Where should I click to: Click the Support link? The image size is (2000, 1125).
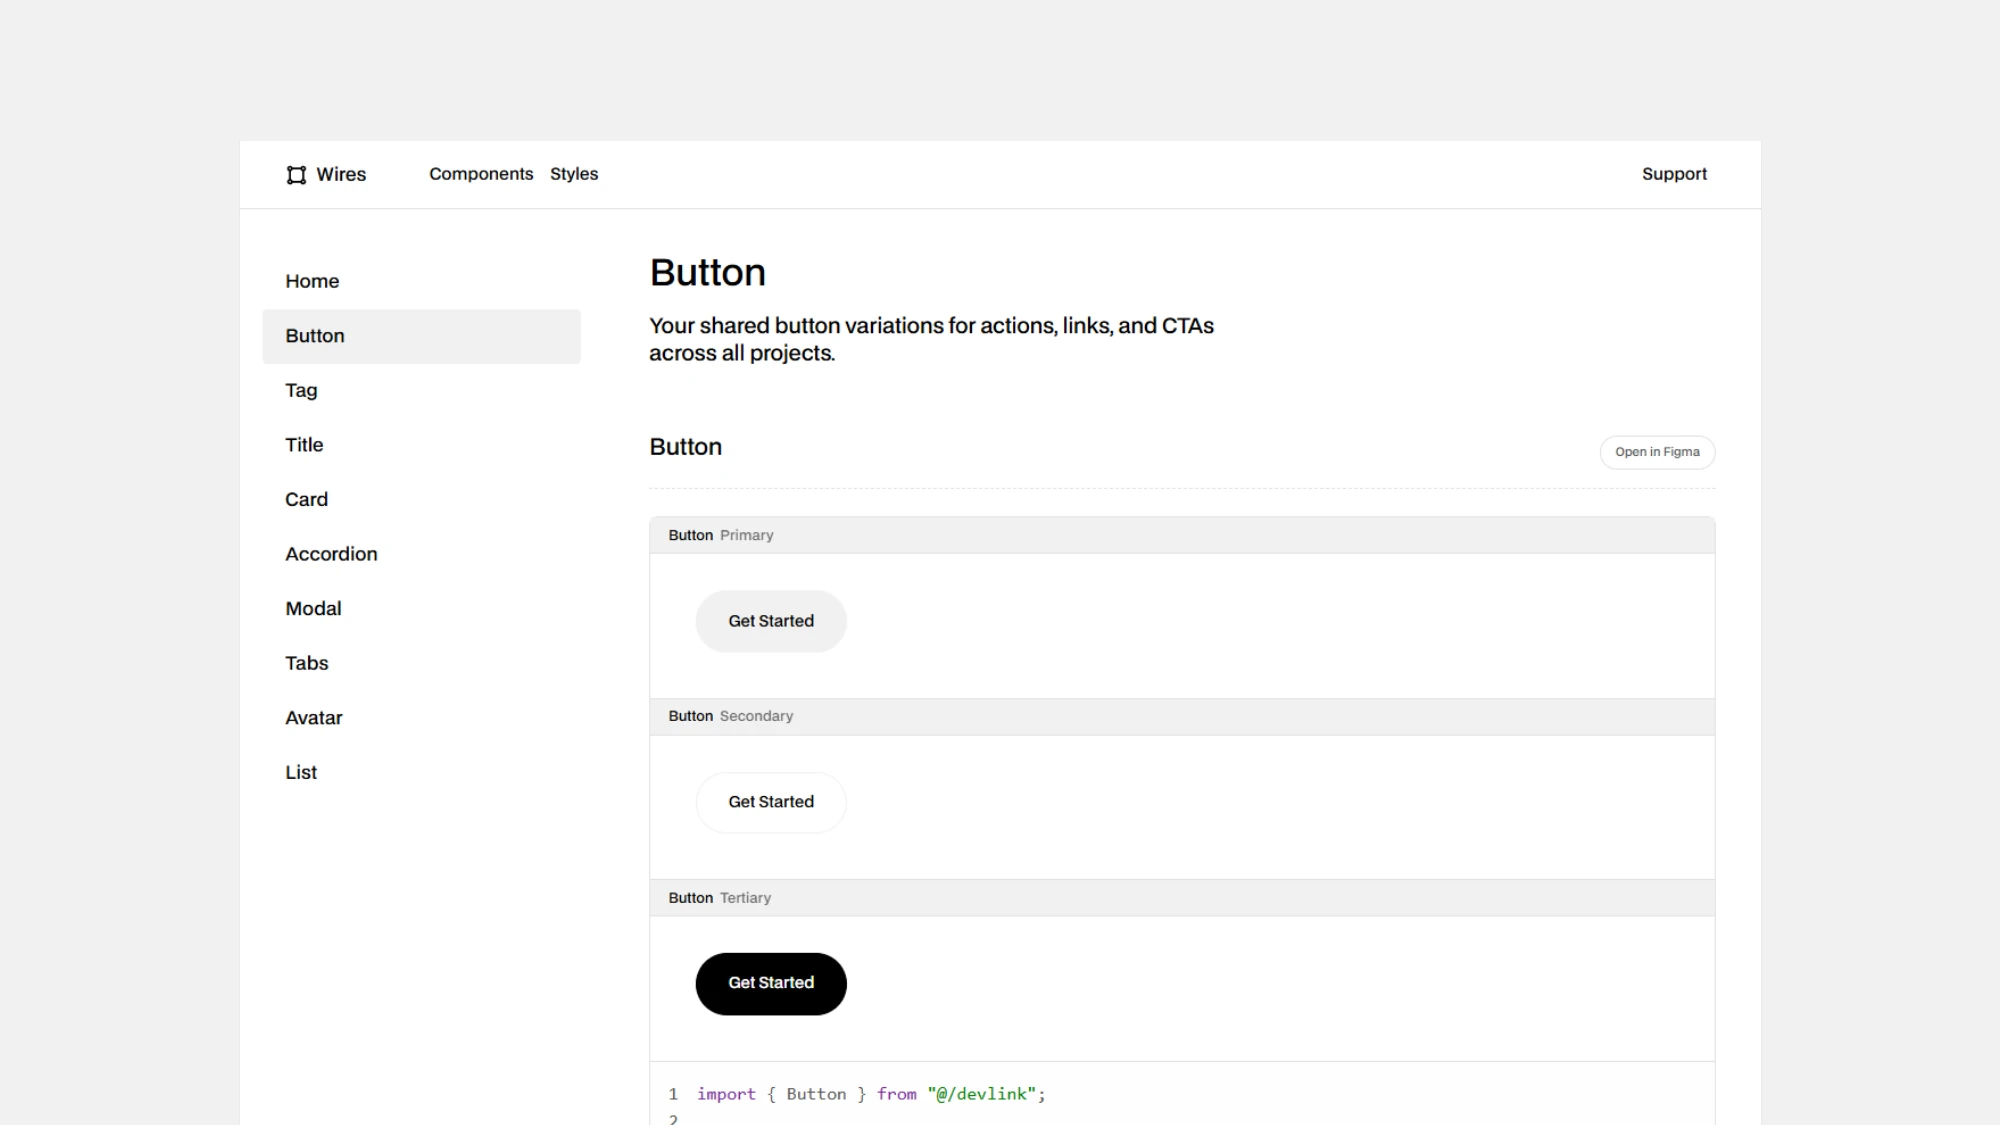[x=1674, y=174]
